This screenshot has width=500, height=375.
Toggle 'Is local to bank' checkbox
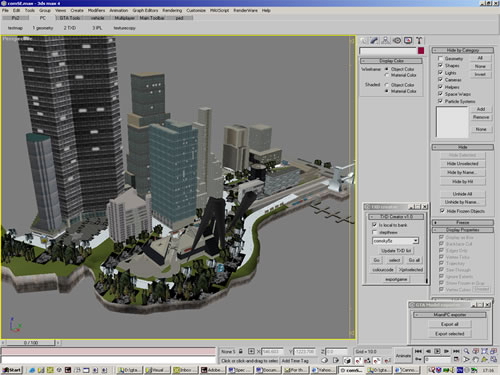374,225
